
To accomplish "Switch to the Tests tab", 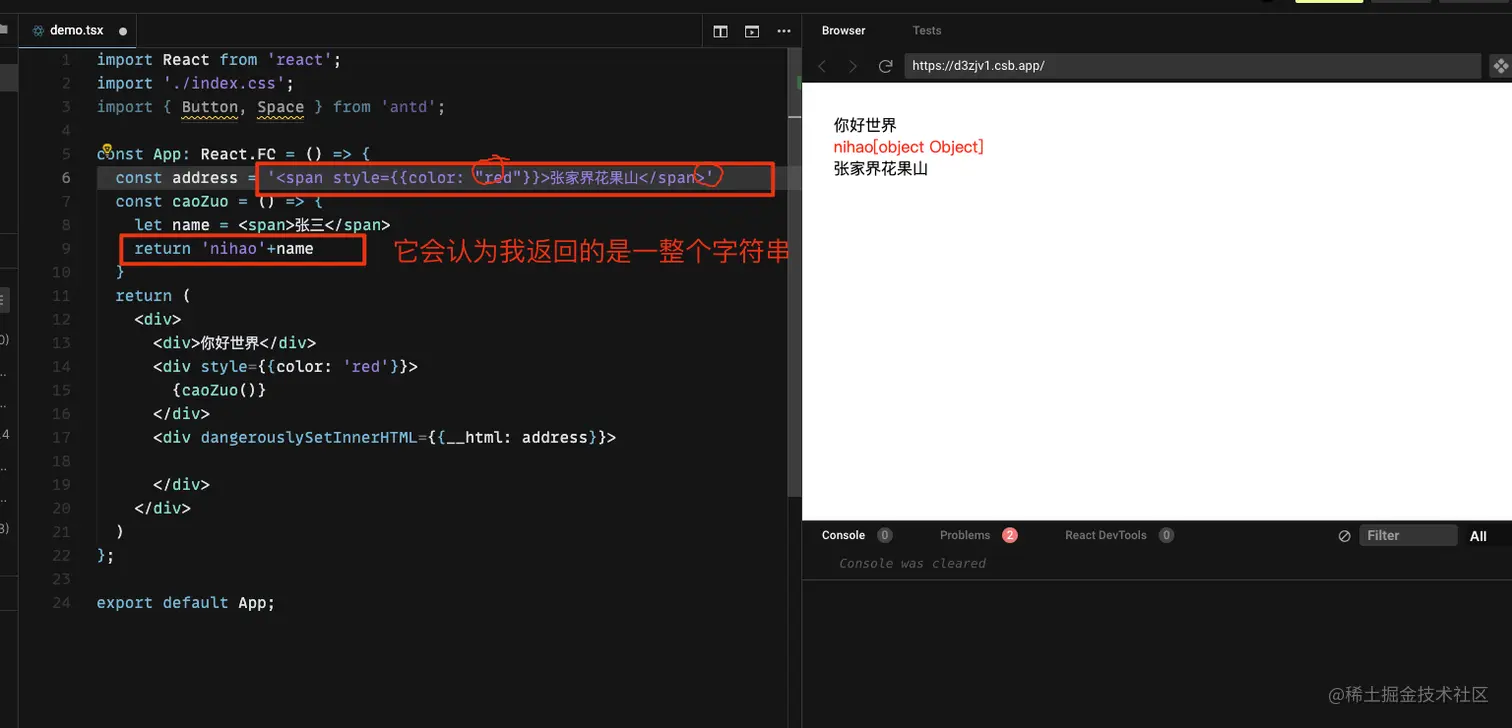I will (927, 31).
